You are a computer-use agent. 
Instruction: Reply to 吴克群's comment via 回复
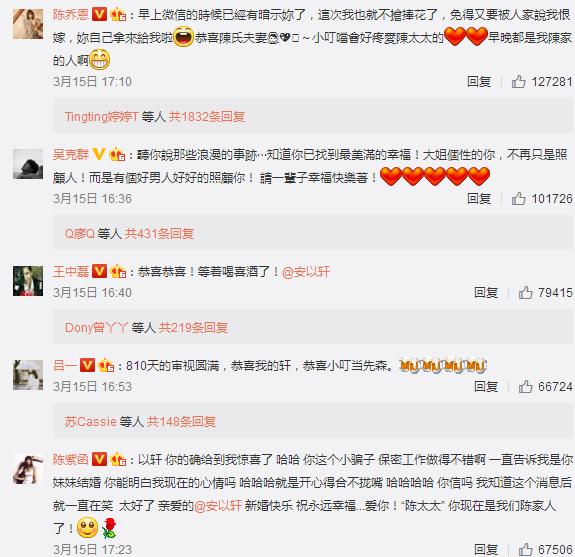(479, 199)
